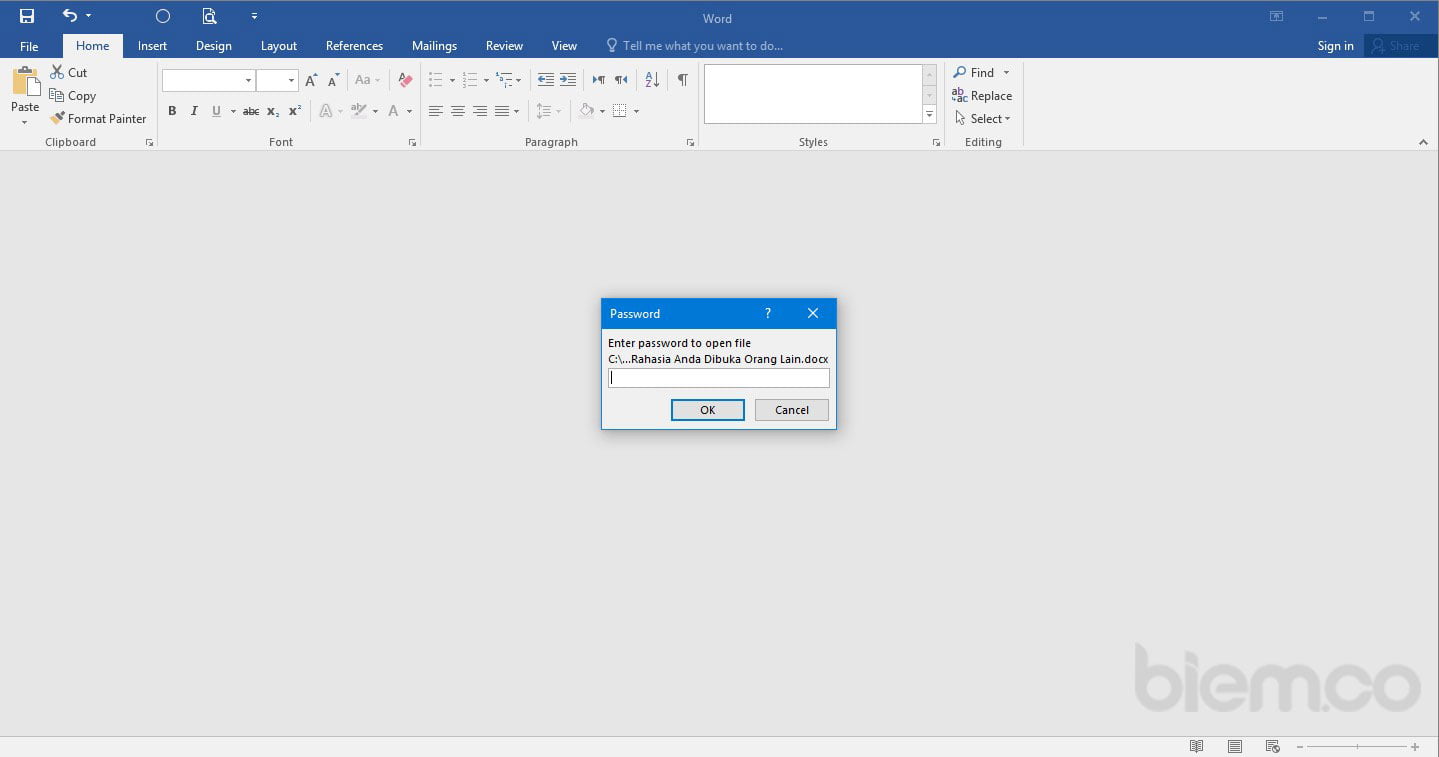Image resolution: width=1439 pixels, height=757 pixels.
Task: Click the Borders icon
Action: point(620,111)
